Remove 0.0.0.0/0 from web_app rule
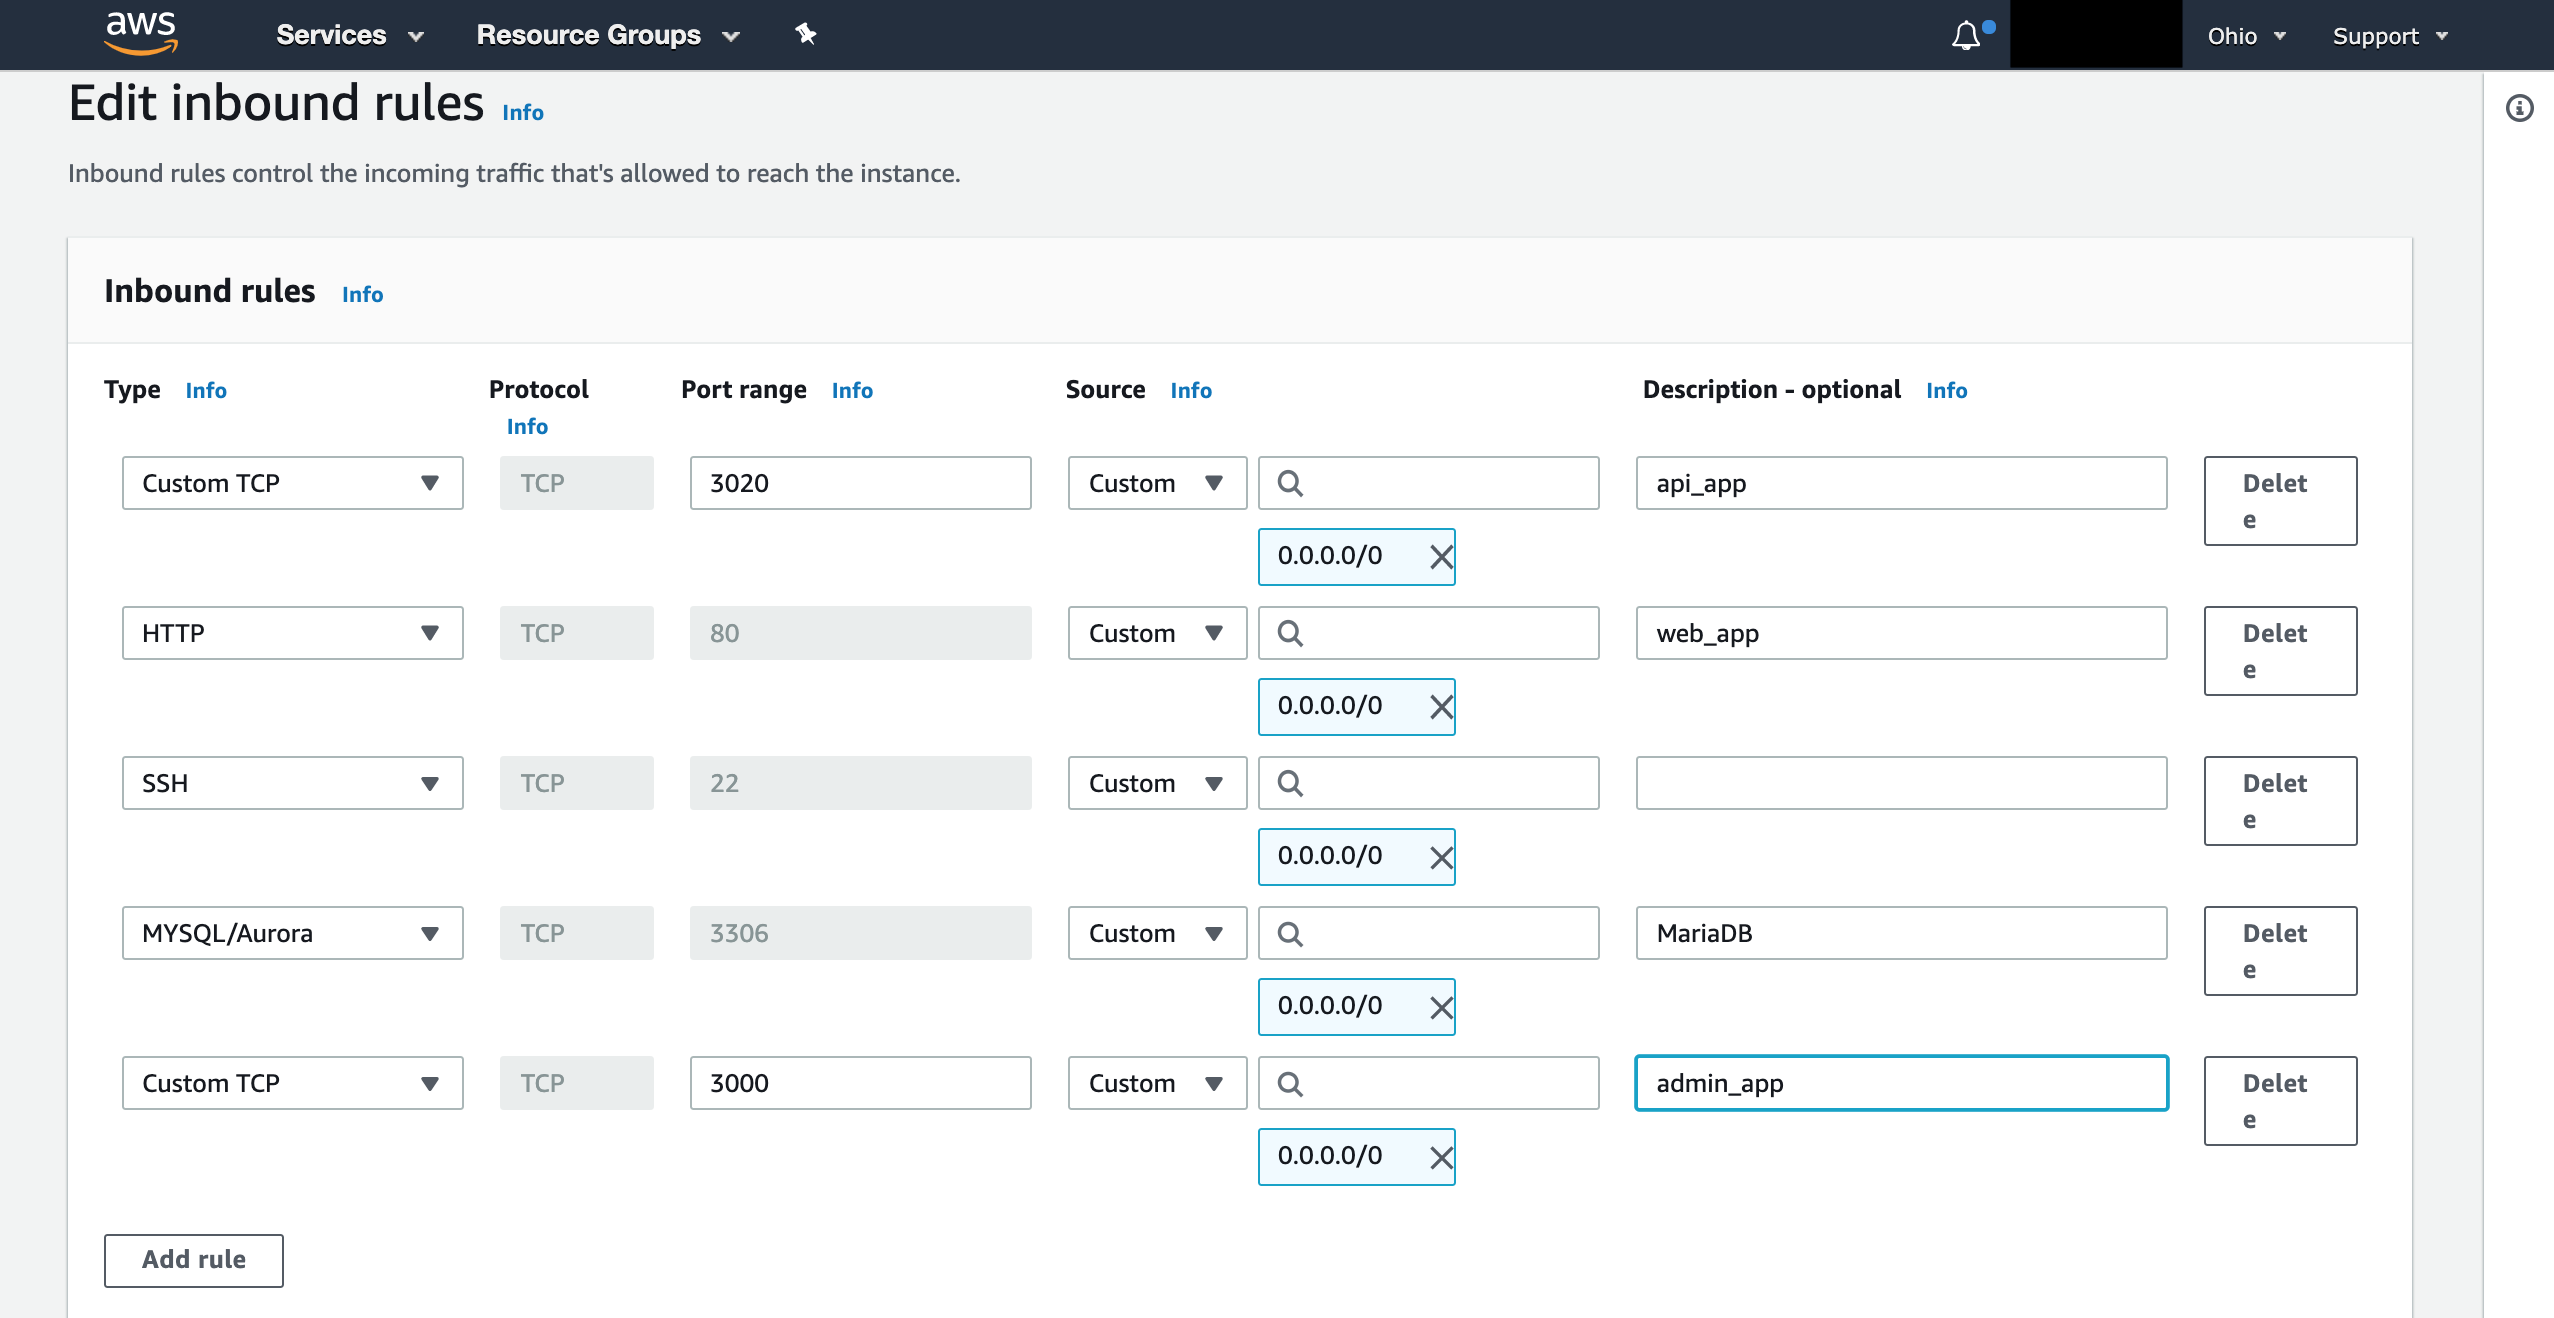 click(1441, 707)
